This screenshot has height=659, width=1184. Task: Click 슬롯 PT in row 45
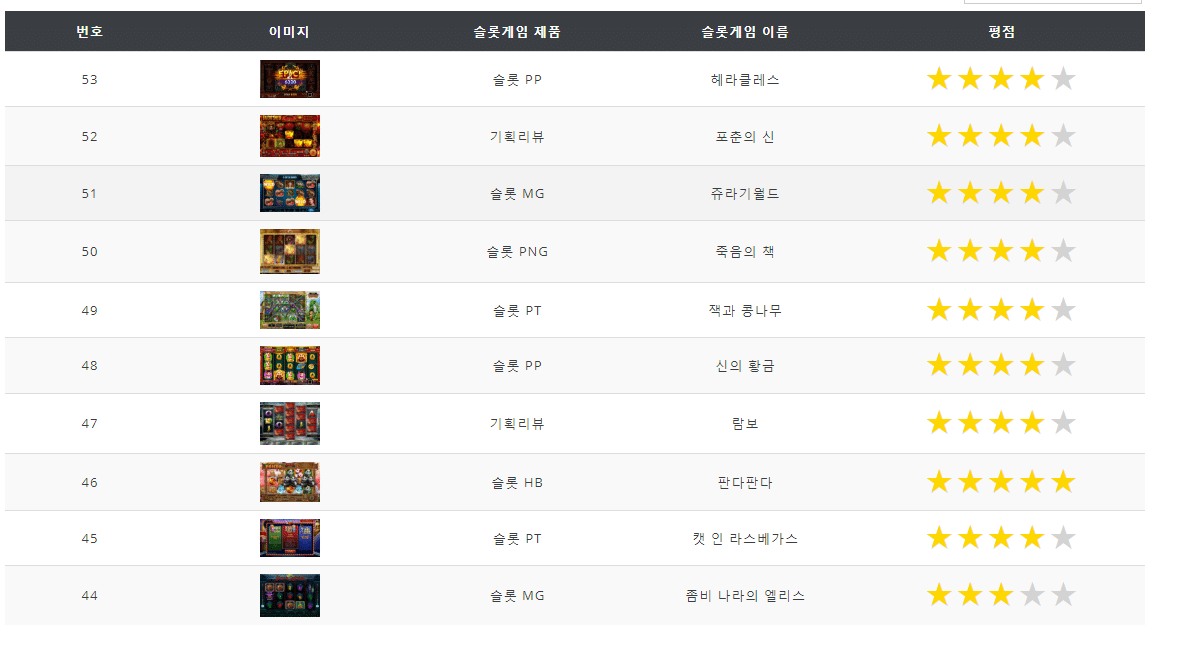coord(517,538)
